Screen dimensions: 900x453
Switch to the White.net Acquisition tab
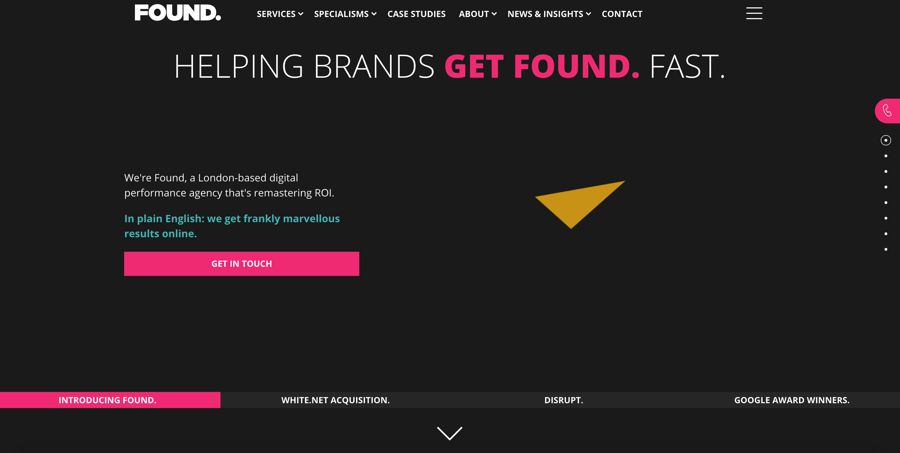click(335, 400)
